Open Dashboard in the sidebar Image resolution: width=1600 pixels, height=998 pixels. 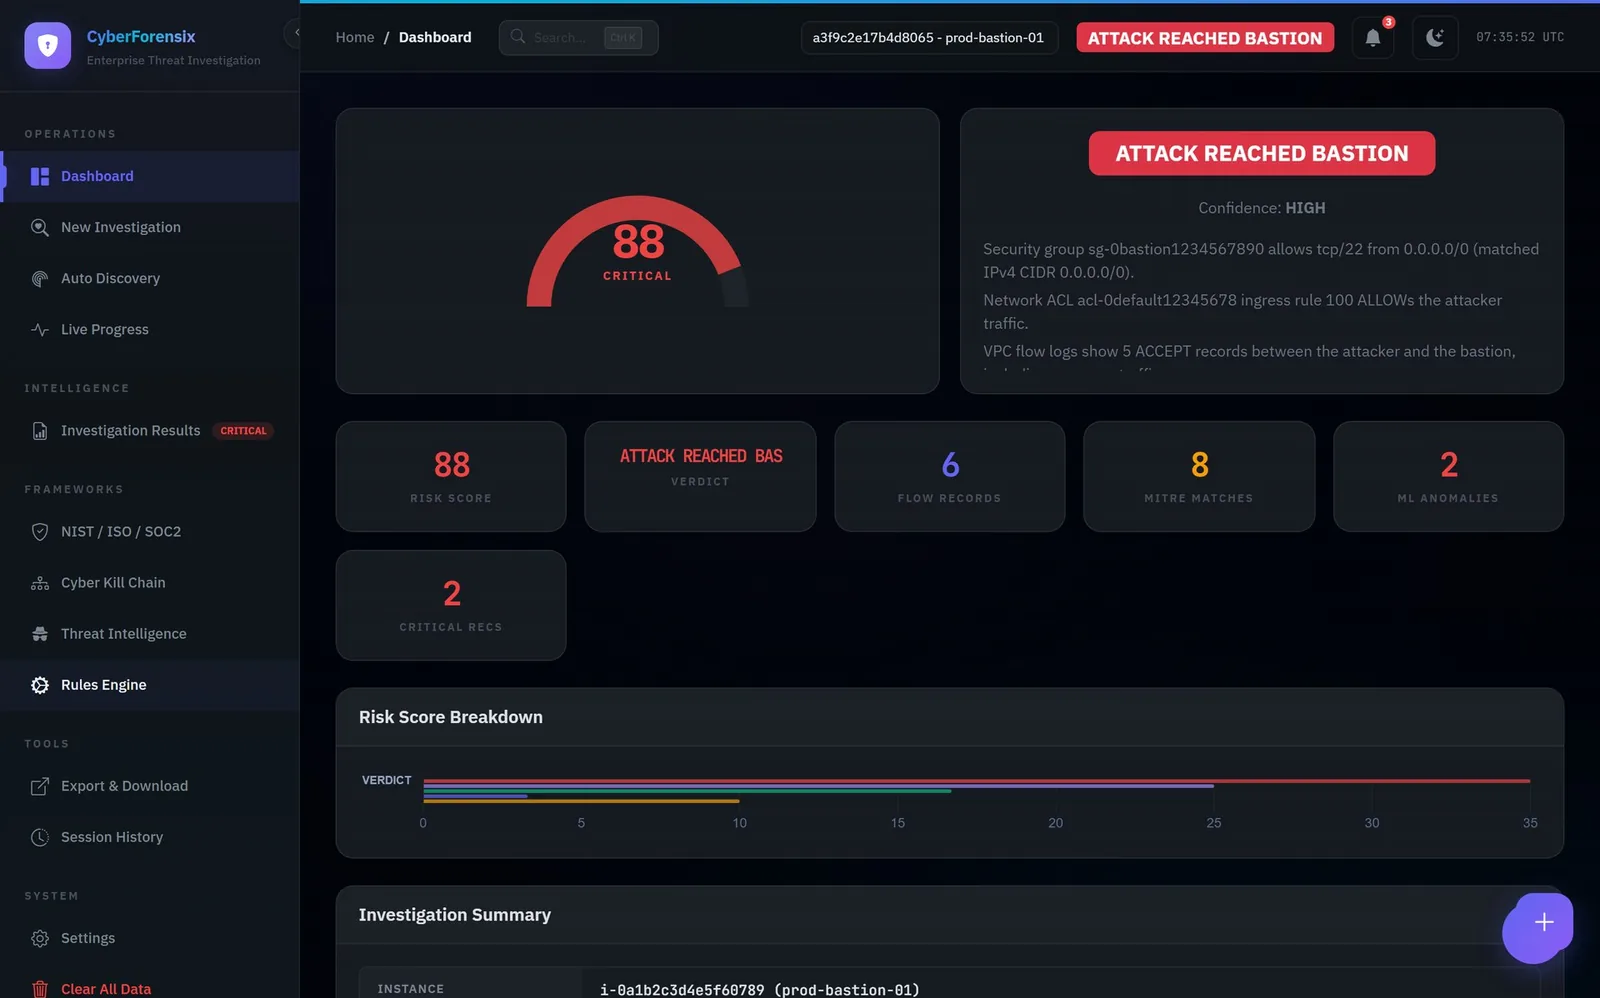(x=150, y=176)
